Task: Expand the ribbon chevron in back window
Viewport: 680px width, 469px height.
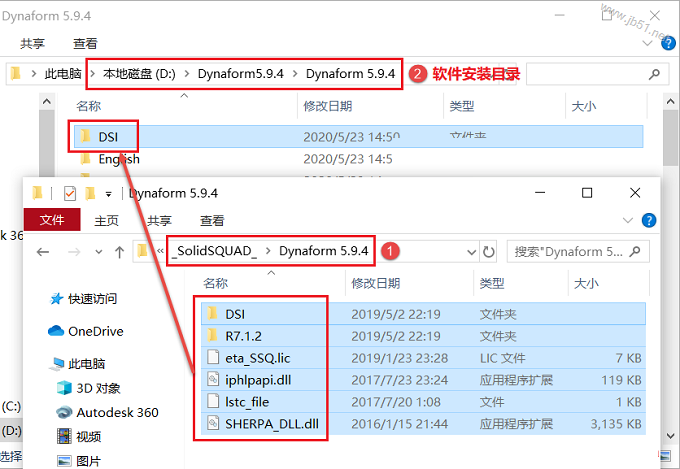Action: pyautogui.click(x=647, y=43)
